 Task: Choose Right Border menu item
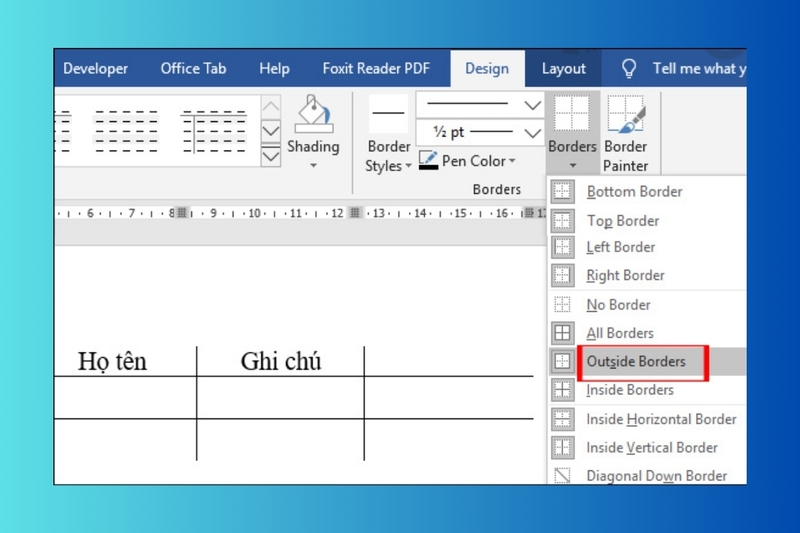point(647,275)
